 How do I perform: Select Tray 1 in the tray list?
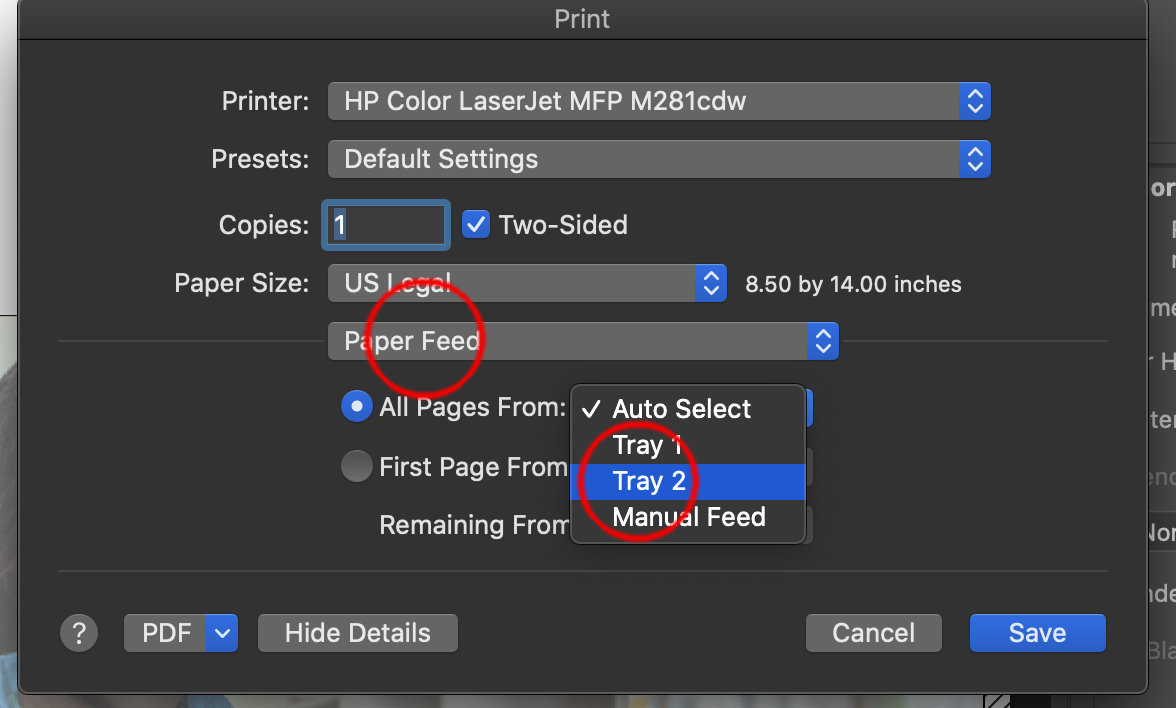pyautogui.click(x=688, y=445)
